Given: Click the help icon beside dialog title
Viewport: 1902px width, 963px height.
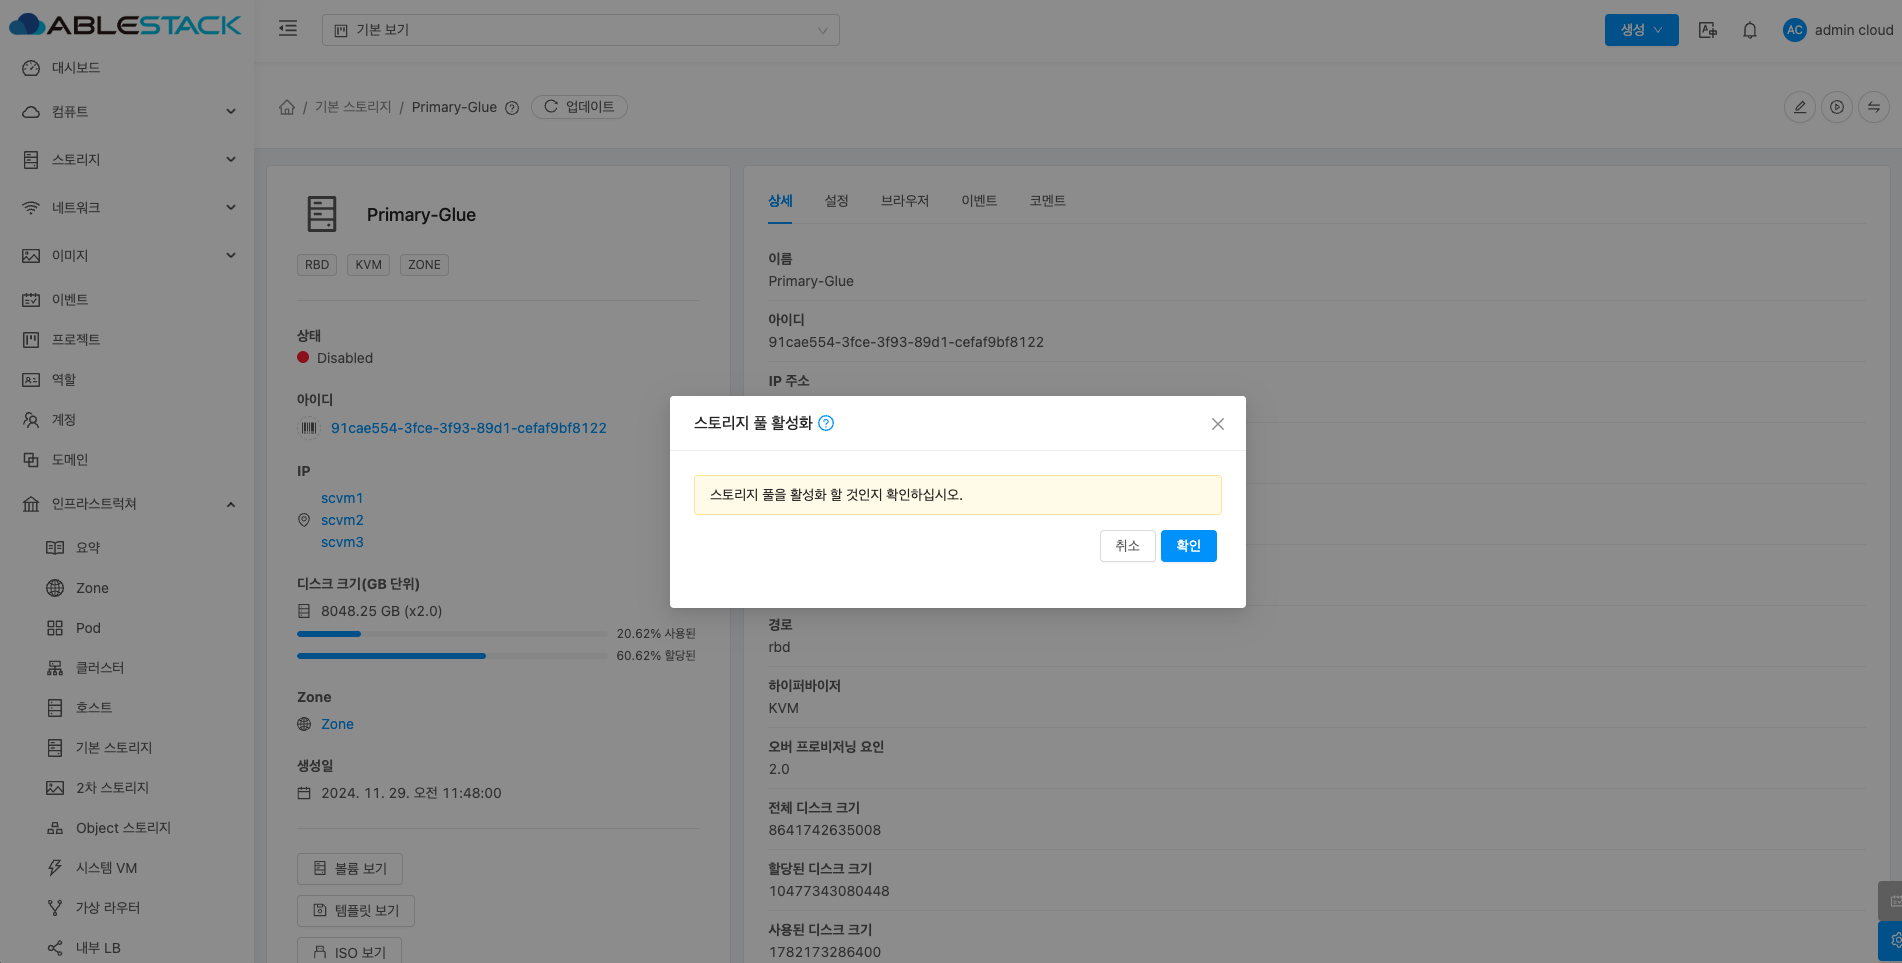Looking at the screenshot, I should pos(826,423).
